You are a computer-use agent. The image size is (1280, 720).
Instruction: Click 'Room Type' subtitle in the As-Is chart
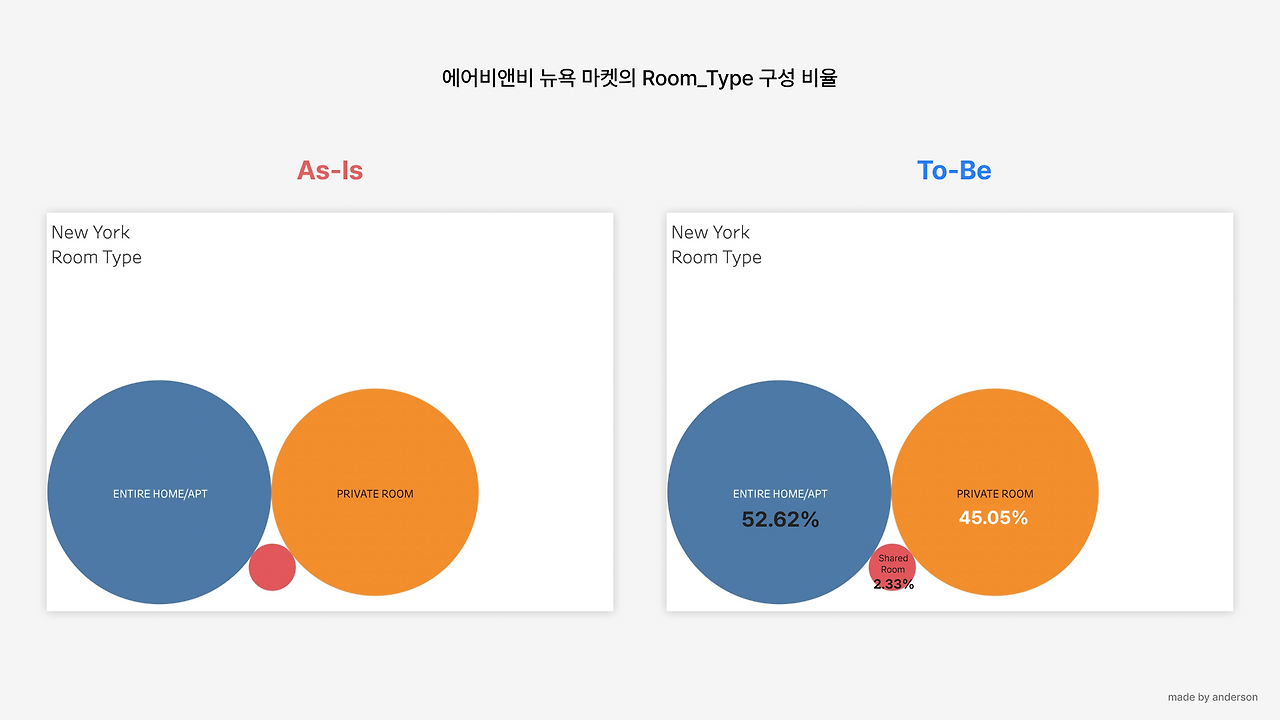coord(97,257)
